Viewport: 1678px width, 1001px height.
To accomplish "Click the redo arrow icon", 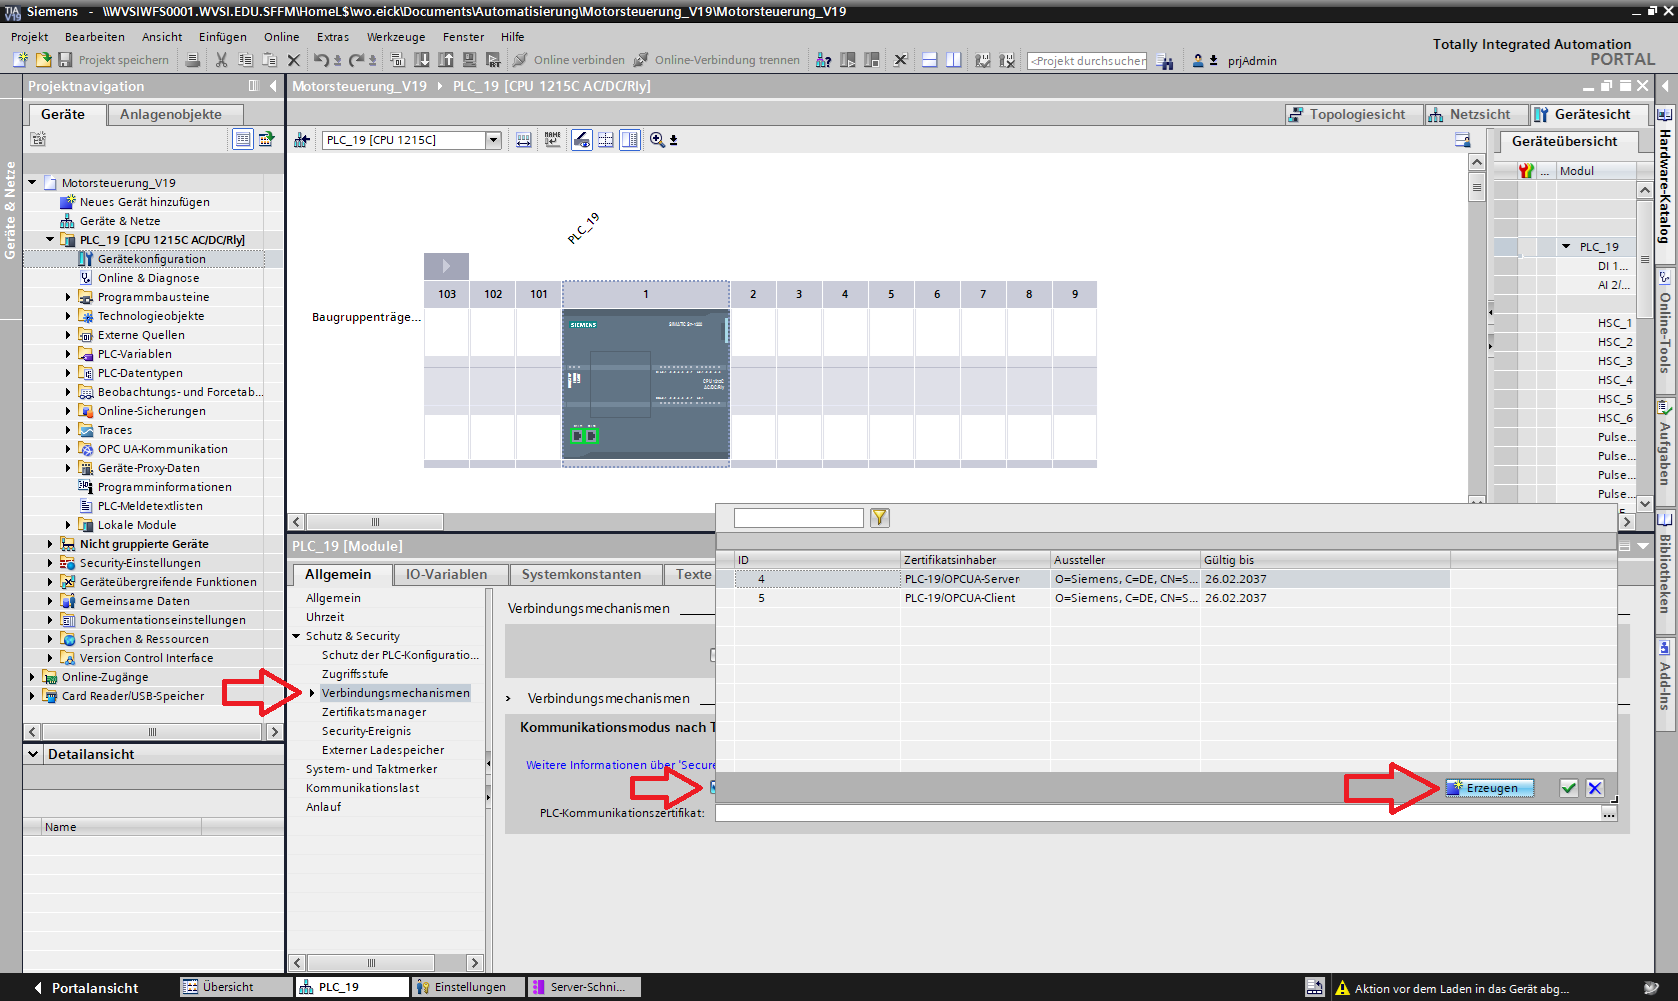I will tap(356, 60).
